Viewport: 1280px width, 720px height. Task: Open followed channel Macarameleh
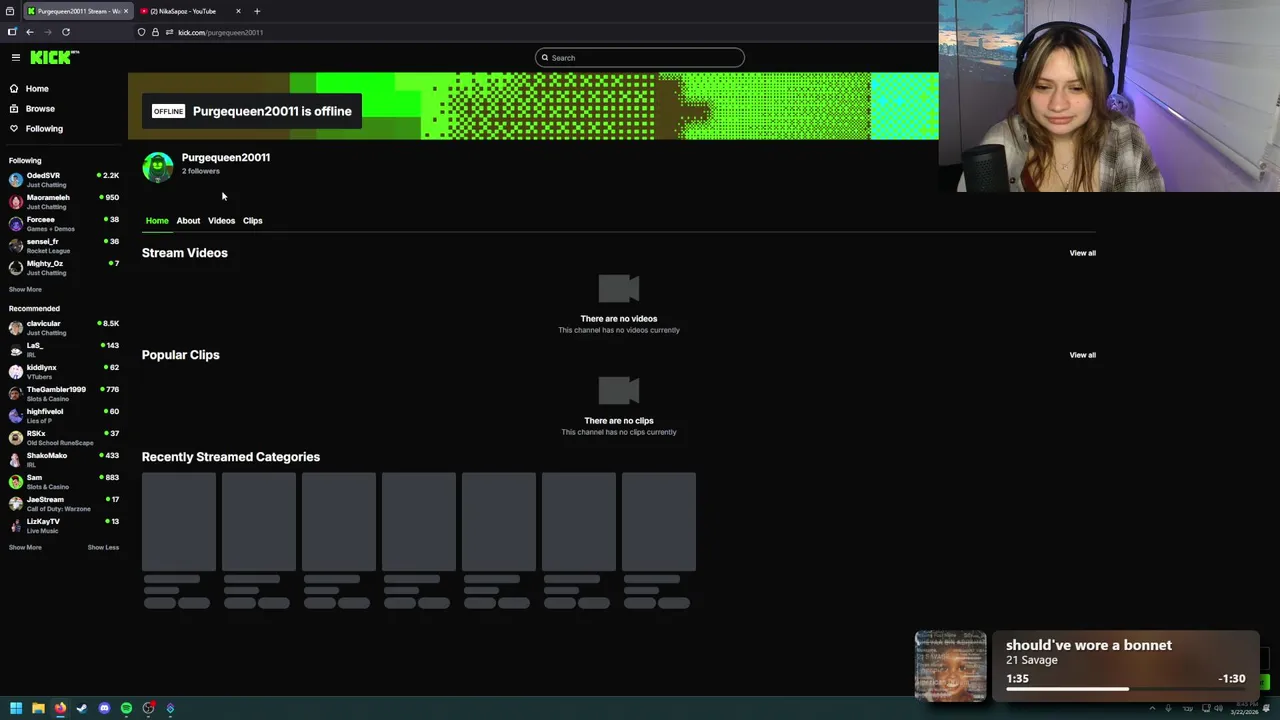coord(64,202)
